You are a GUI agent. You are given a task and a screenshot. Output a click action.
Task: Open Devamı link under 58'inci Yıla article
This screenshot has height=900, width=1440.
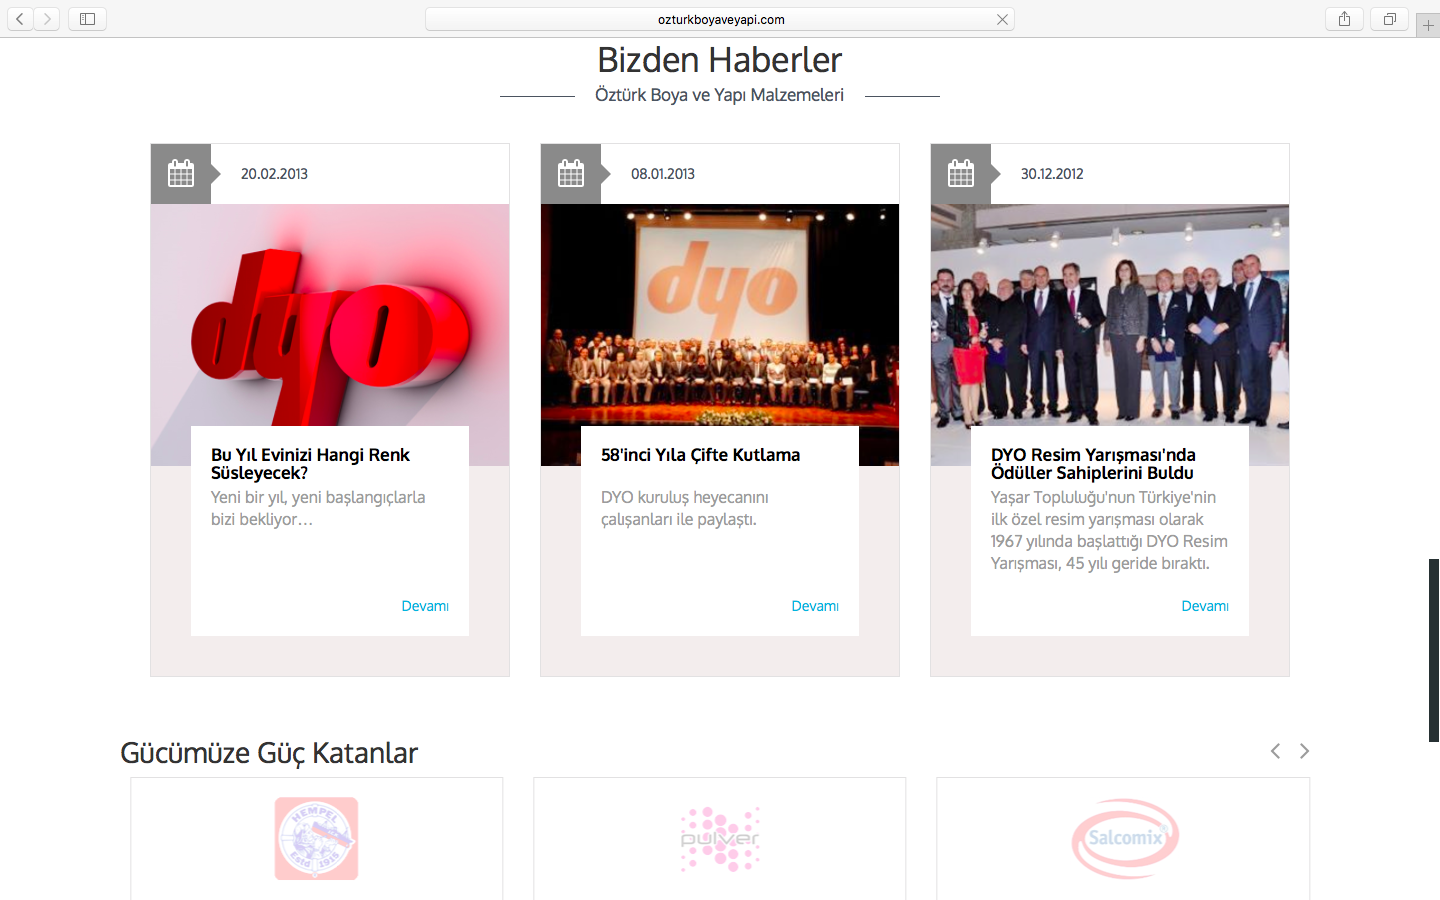click(x=815, y=606)
